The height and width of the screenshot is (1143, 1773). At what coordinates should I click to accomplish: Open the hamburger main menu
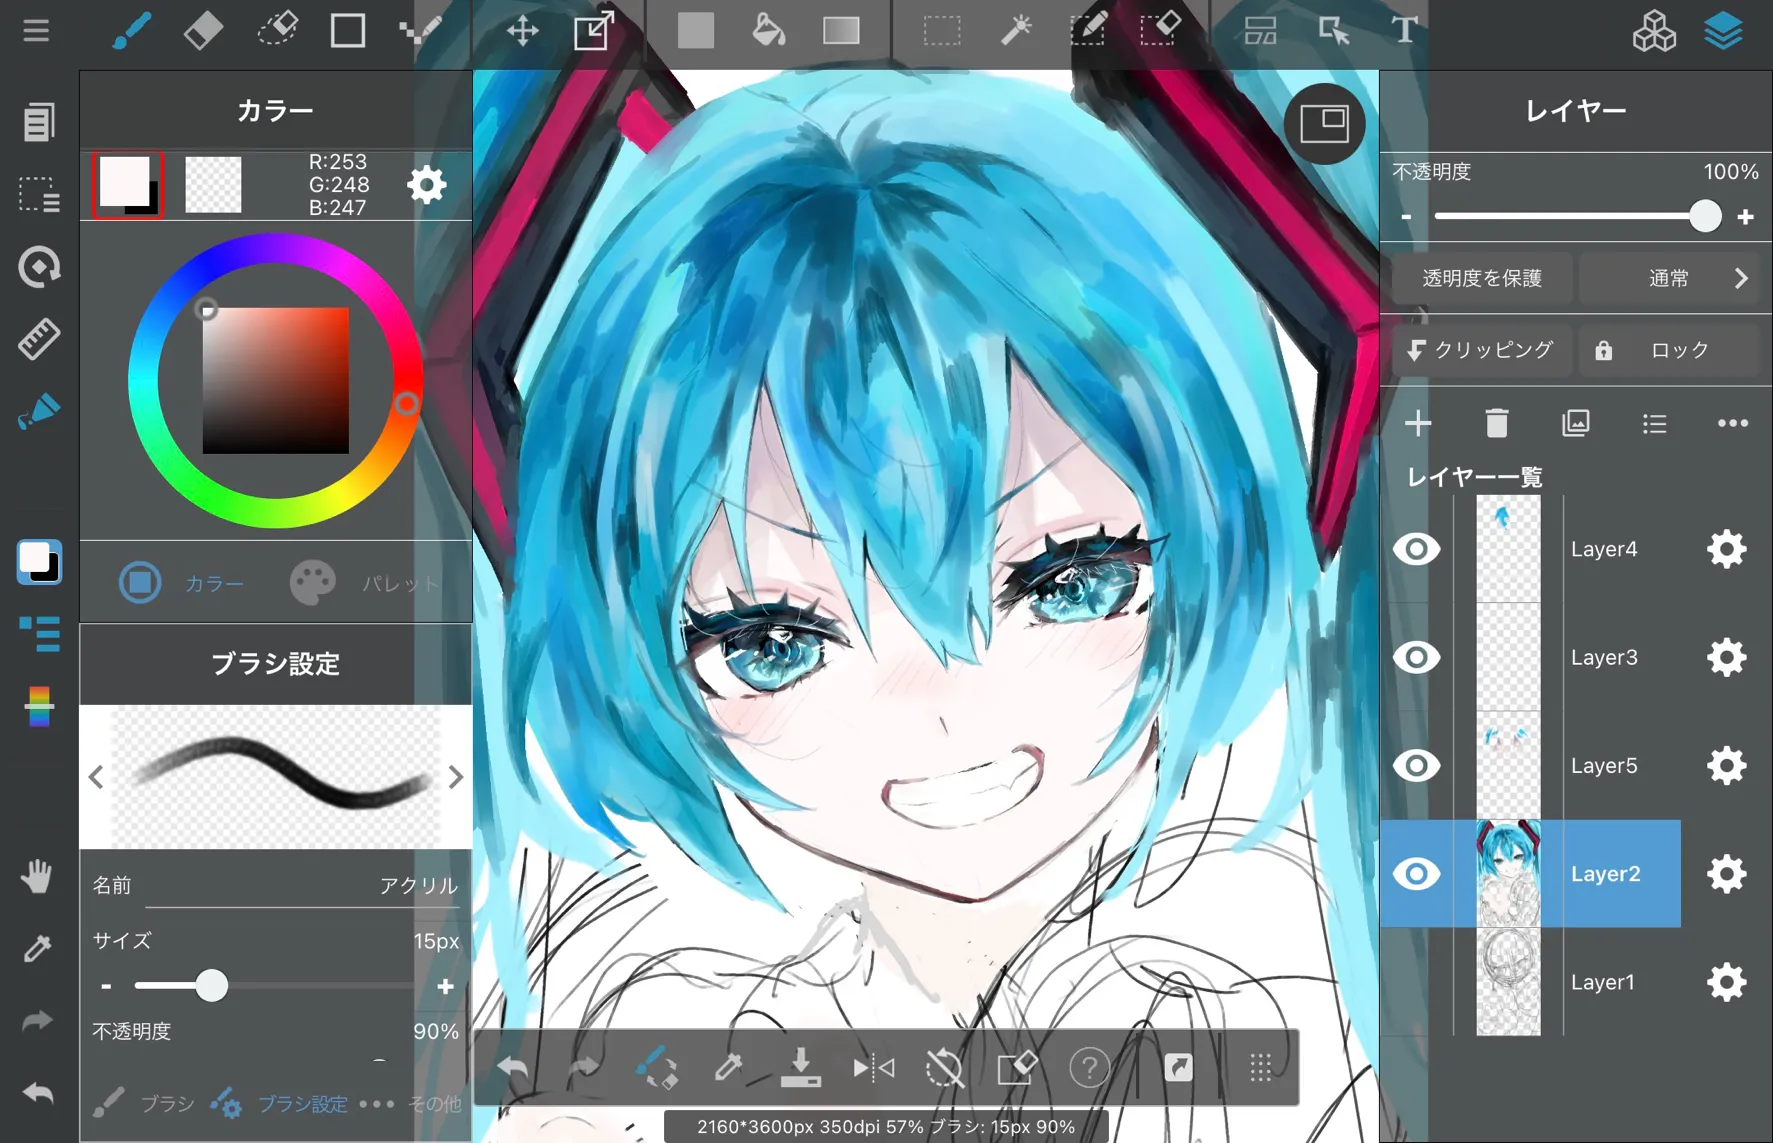pos(36,30)
